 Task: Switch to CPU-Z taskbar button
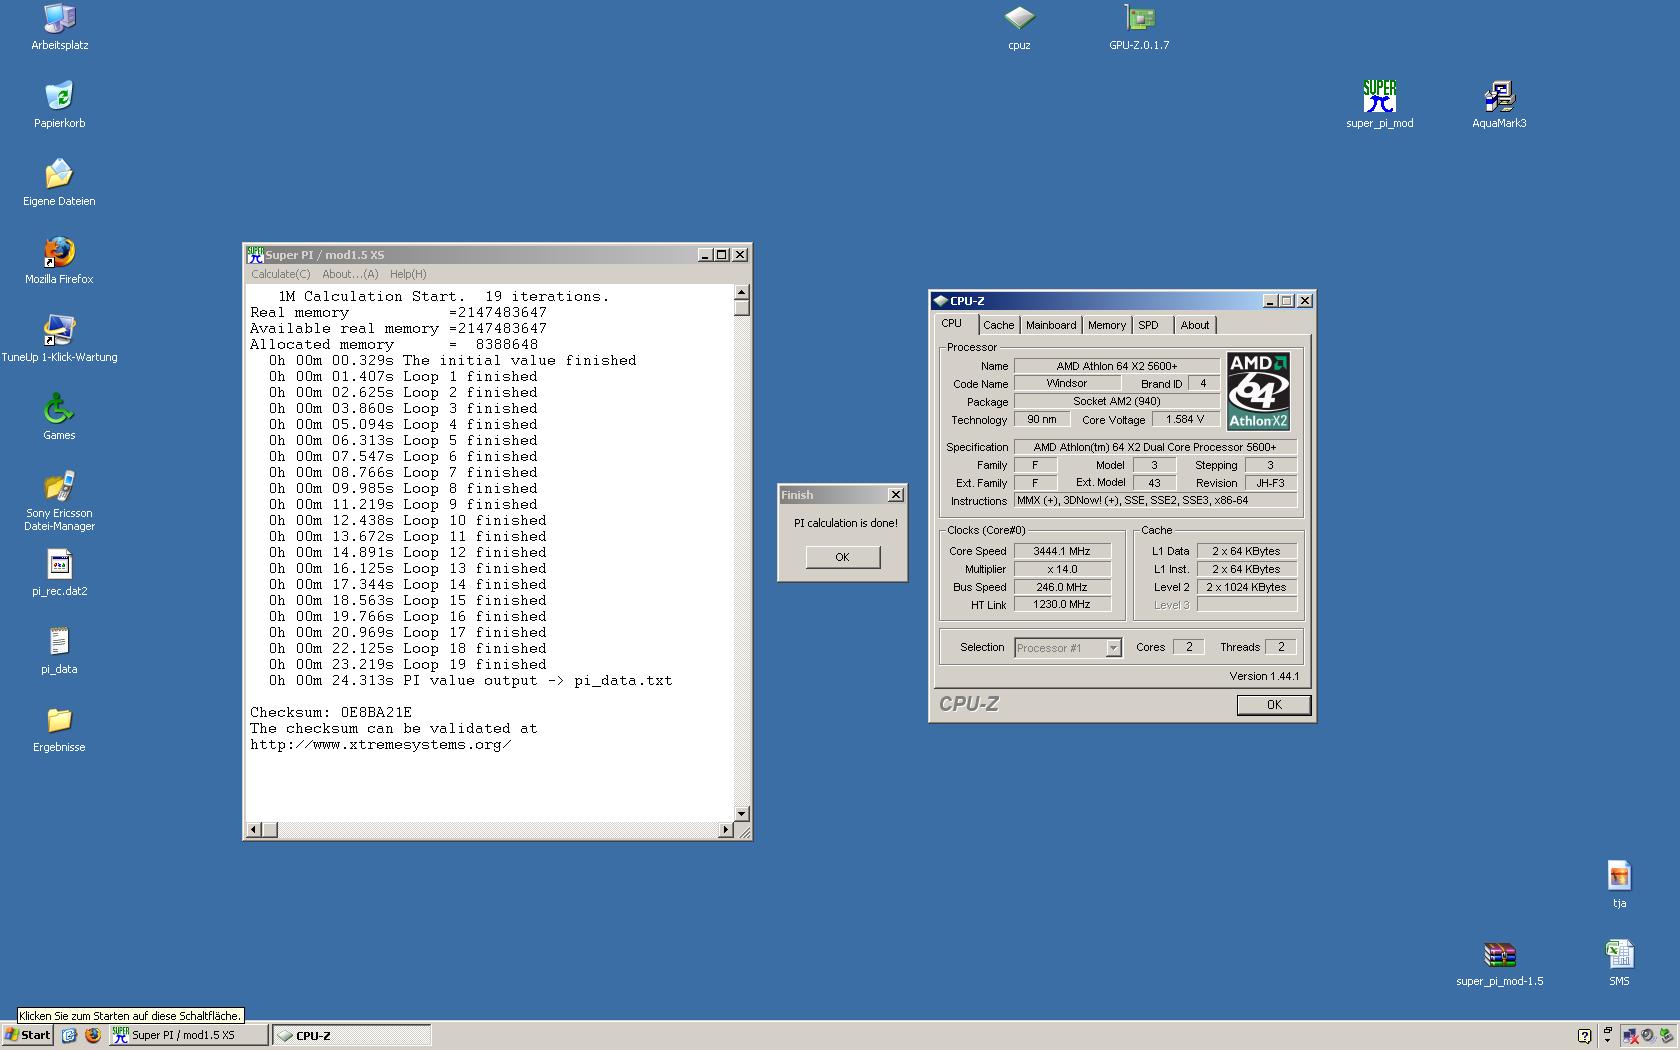(352, 1036)
